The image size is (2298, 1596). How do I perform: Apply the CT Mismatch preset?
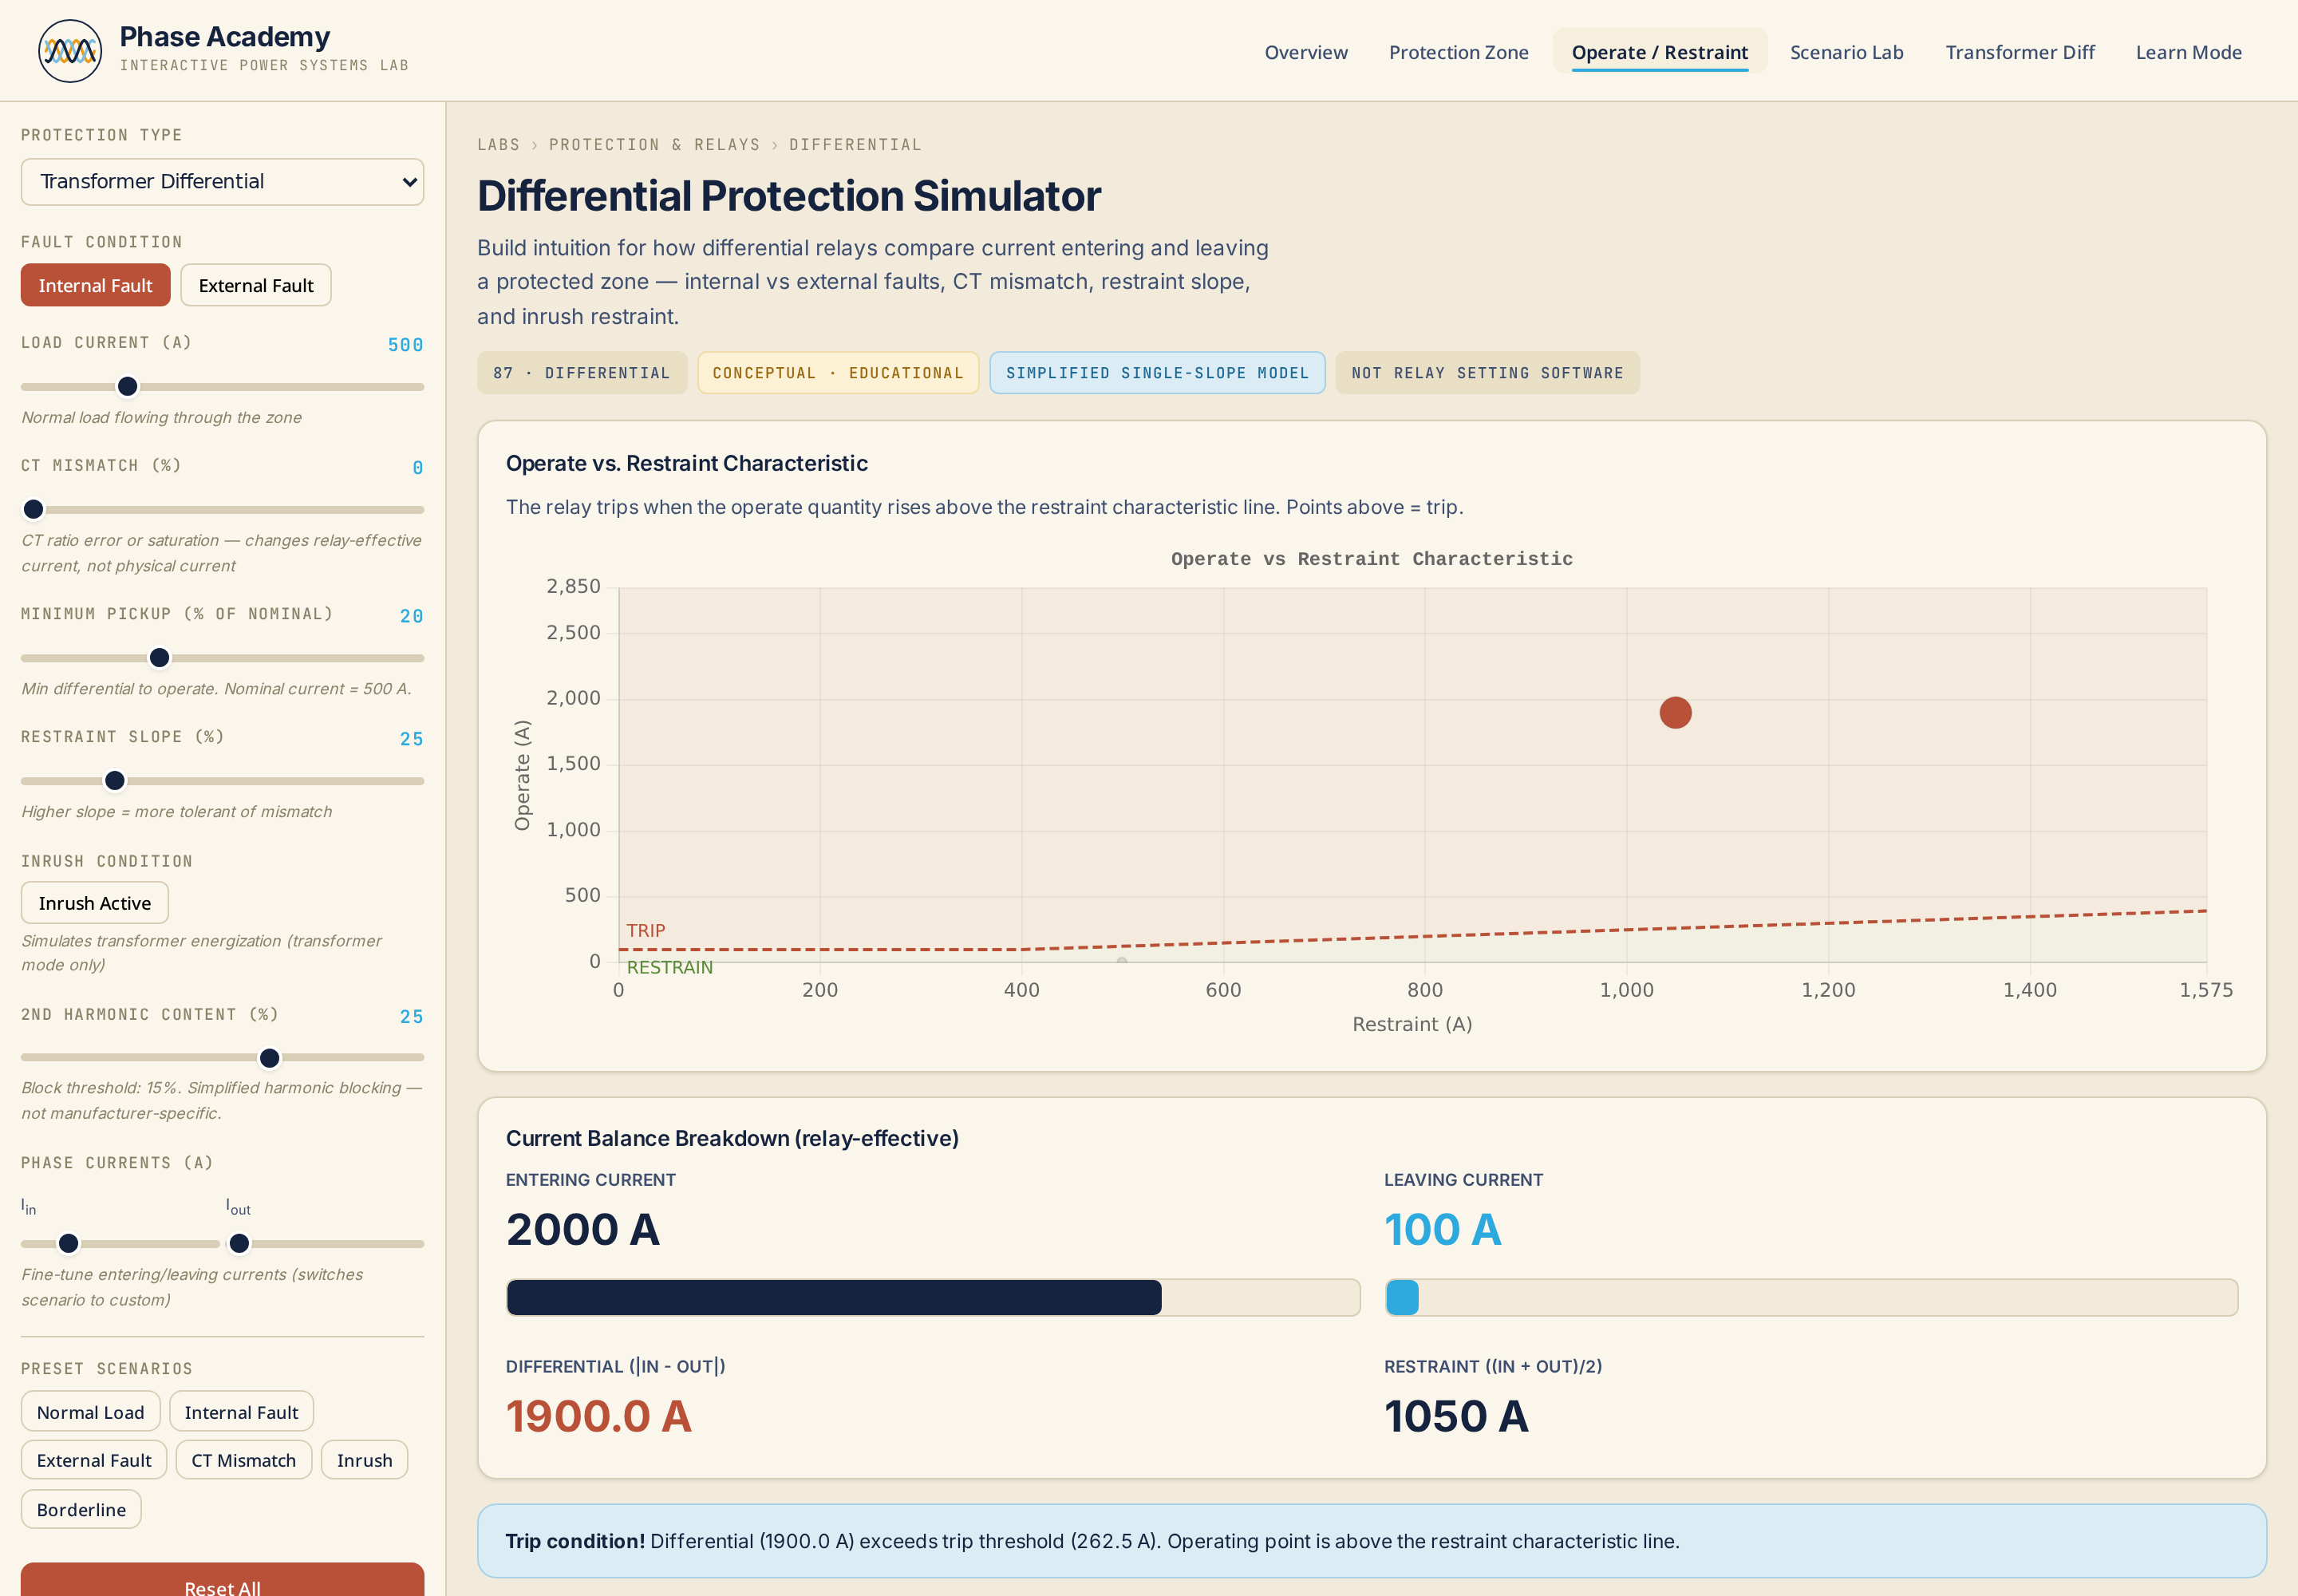coord(244,1460)
